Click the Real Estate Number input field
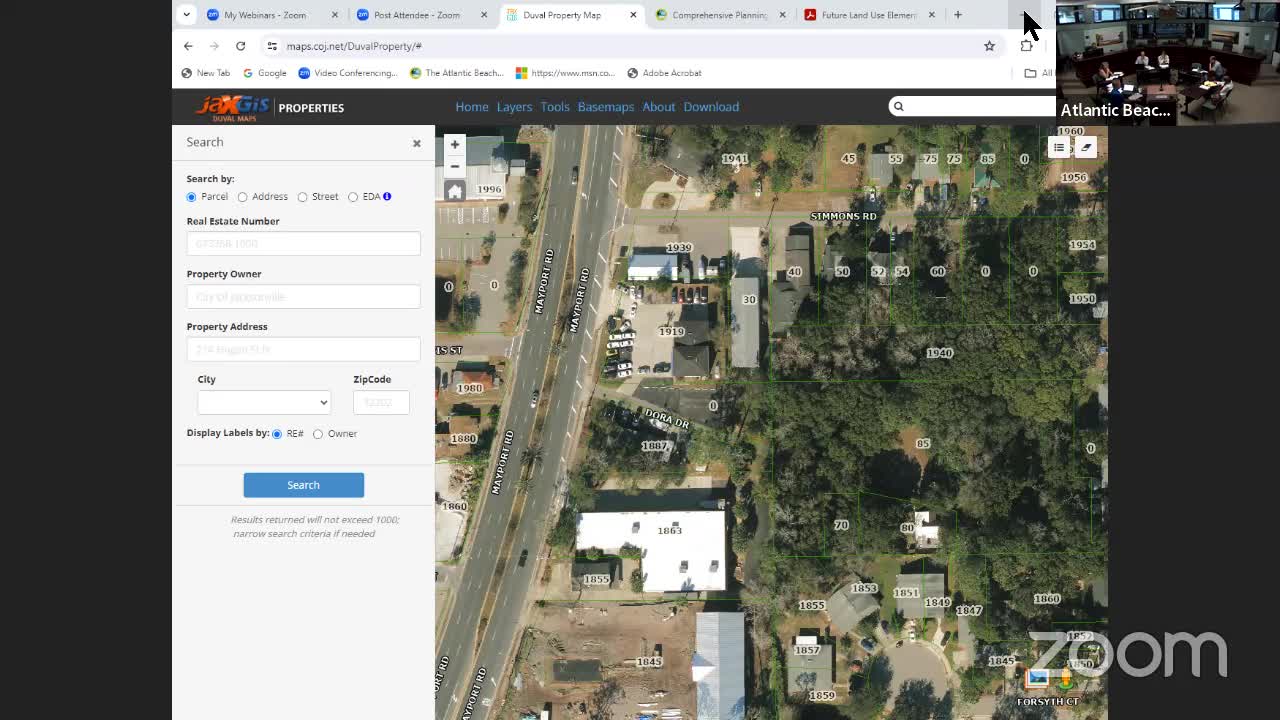The image size is (1280, 720). pos(303,243)
